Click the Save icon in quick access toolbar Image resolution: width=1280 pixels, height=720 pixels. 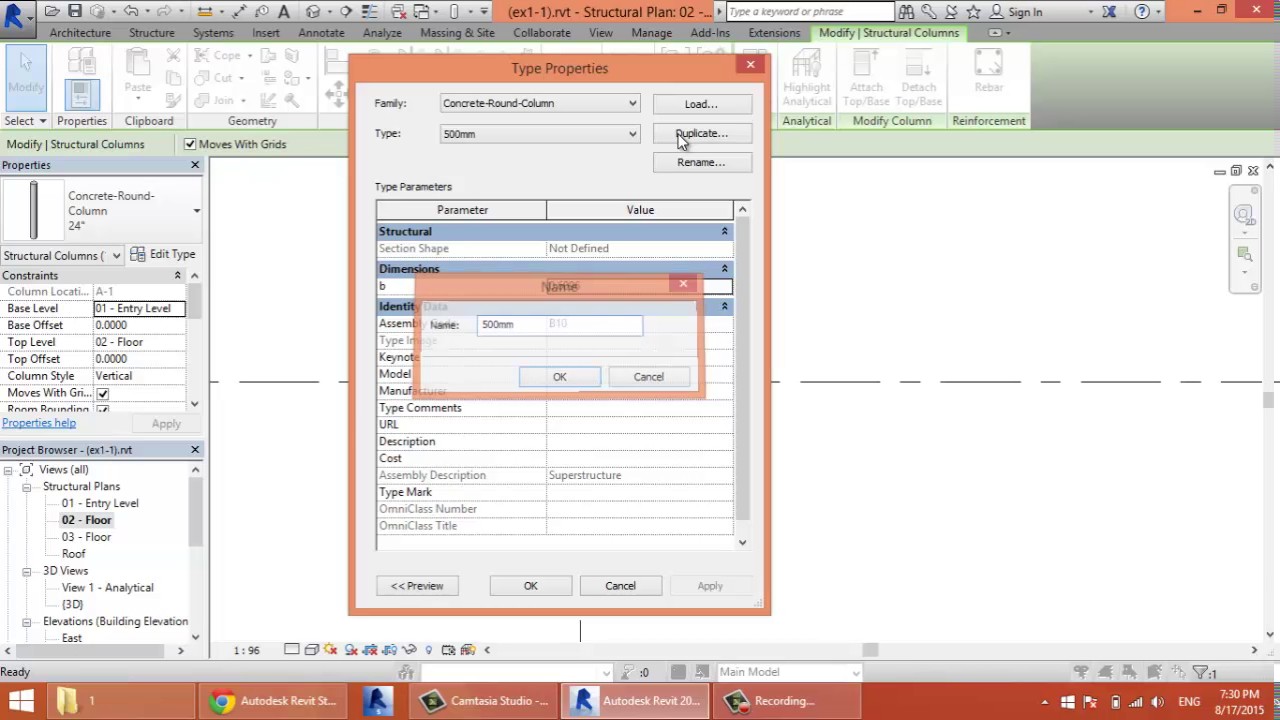pos(75,12)
